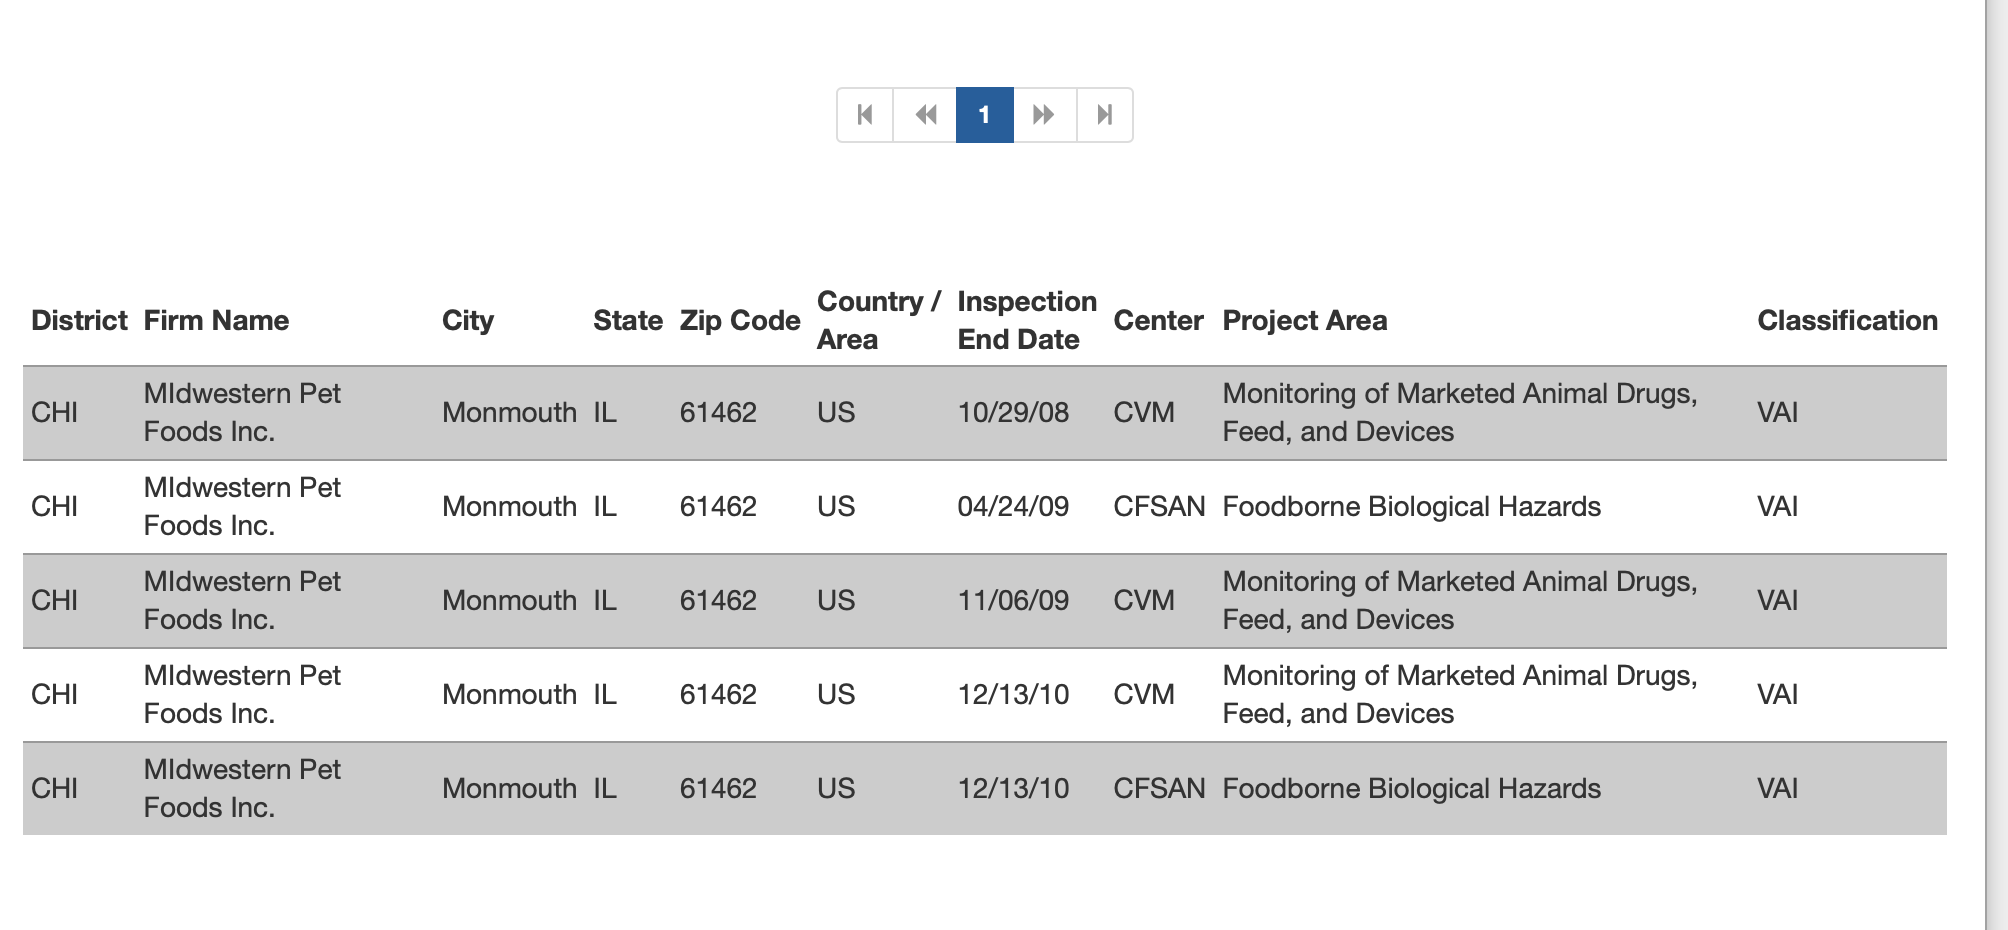Click the next page double-arrow icon

click(1044, 115)
